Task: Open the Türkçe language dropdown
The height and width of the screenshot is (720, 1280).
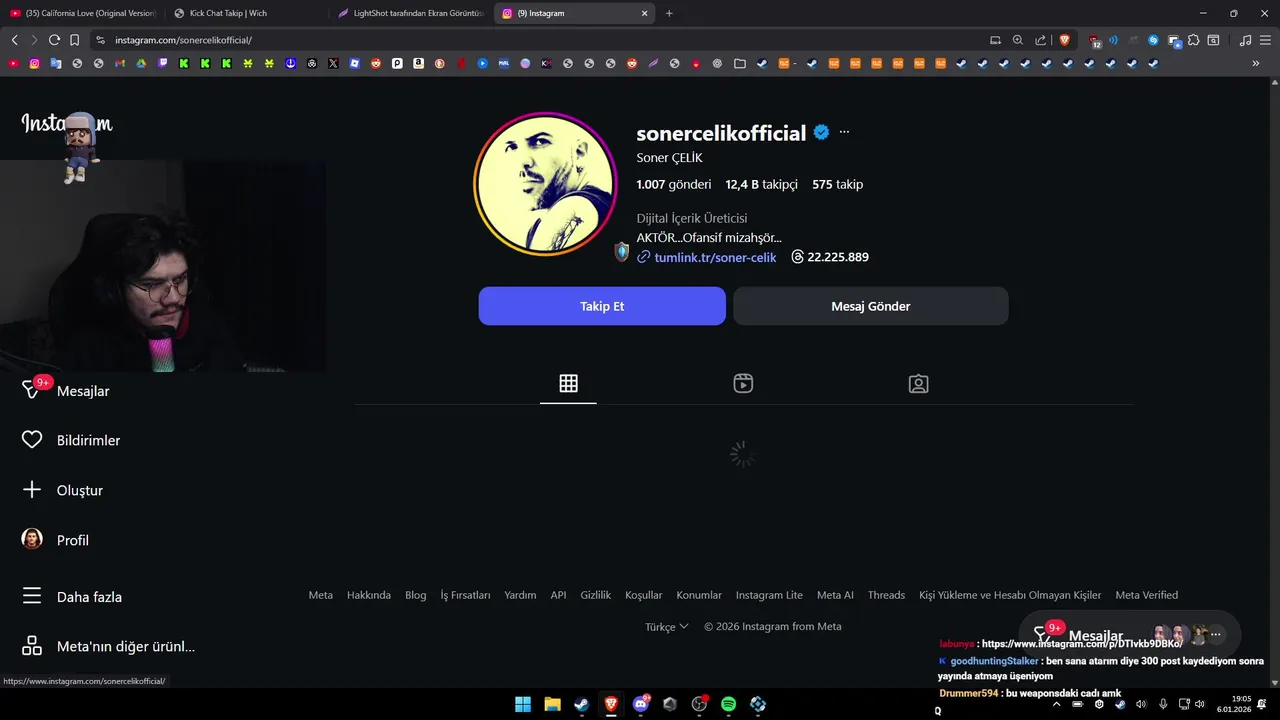Action: pos(667,626)
